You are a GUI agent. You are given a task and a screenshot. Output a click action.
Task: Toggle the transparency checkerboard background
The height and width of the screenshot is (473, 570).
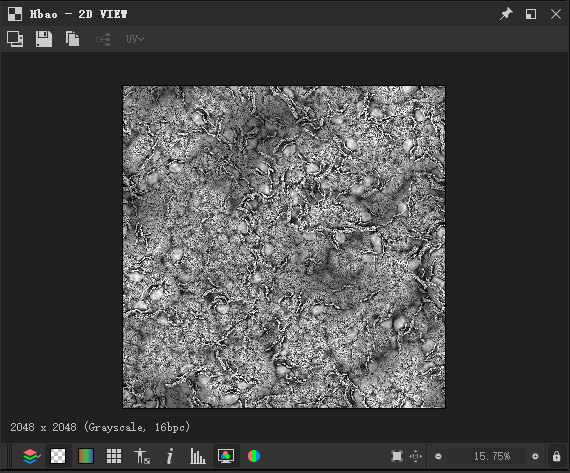tap(58, 456)
